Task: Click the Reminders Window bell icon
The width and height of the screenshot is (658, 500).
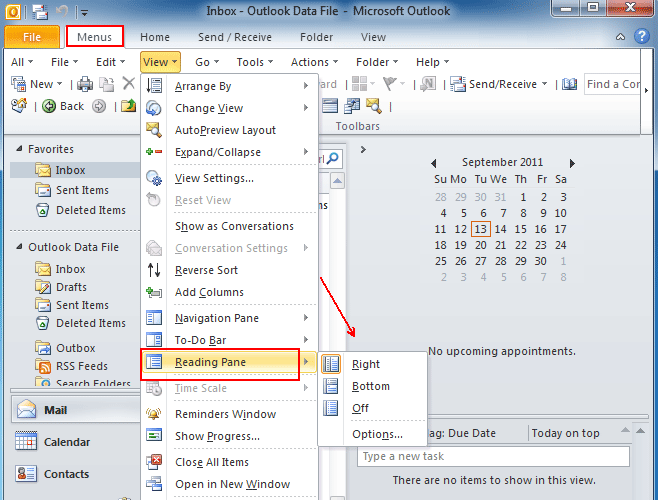Action: pos(154,414)
